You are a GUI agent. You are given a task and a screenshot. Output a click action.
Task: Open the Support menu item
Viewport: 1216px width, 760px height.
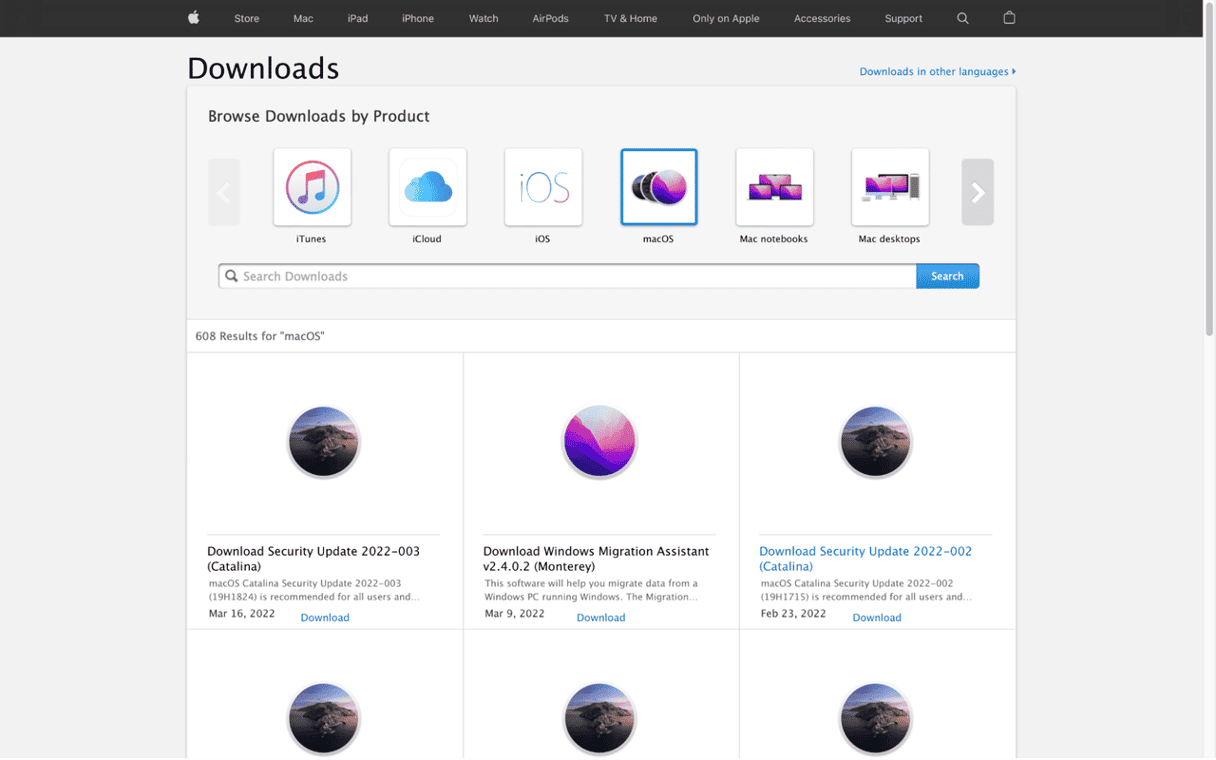click(903, 18)
